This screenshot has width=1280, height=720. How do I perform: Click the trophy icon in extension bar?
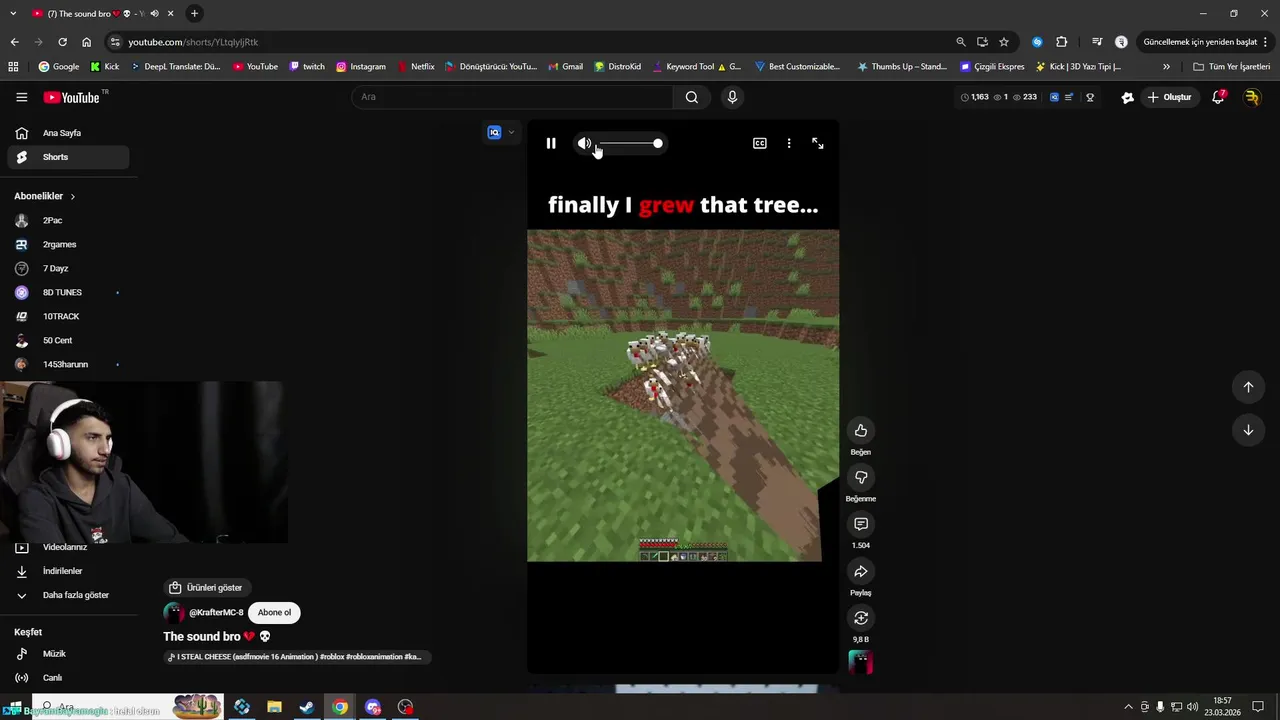click(1090, 97)
